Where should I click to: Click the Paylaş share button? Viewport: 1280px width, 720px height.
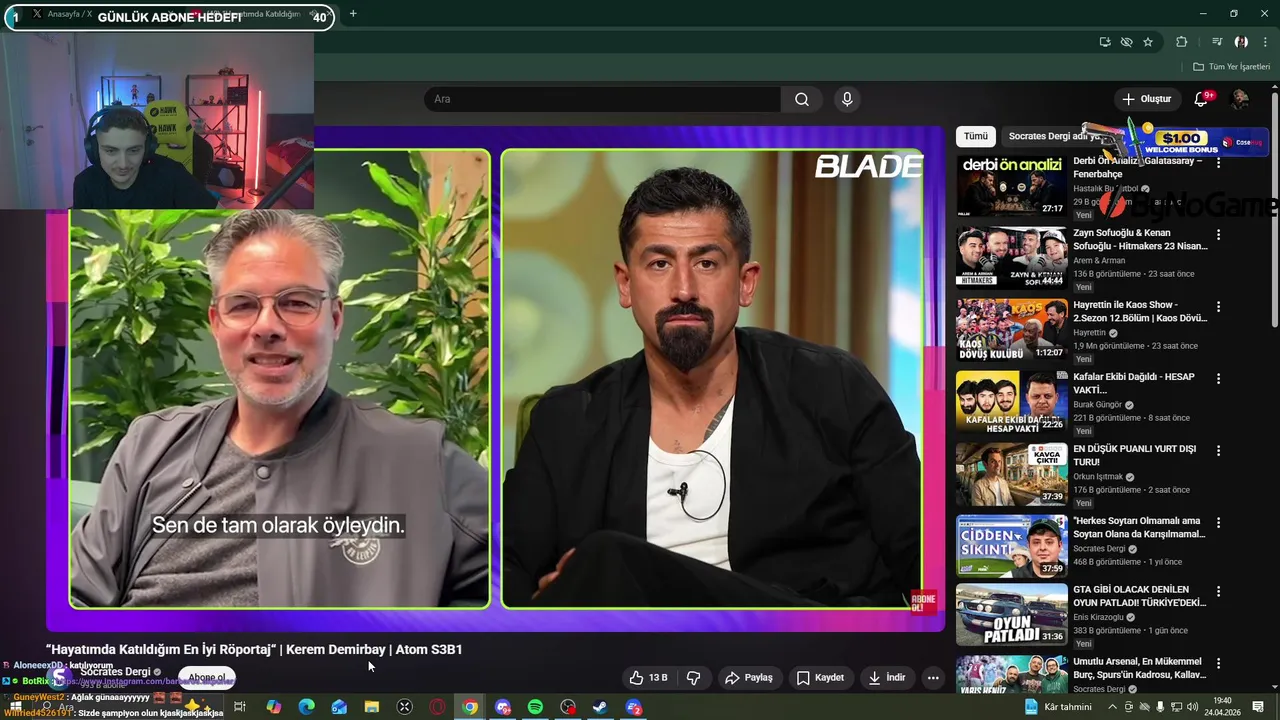click(x=749, y=678)
